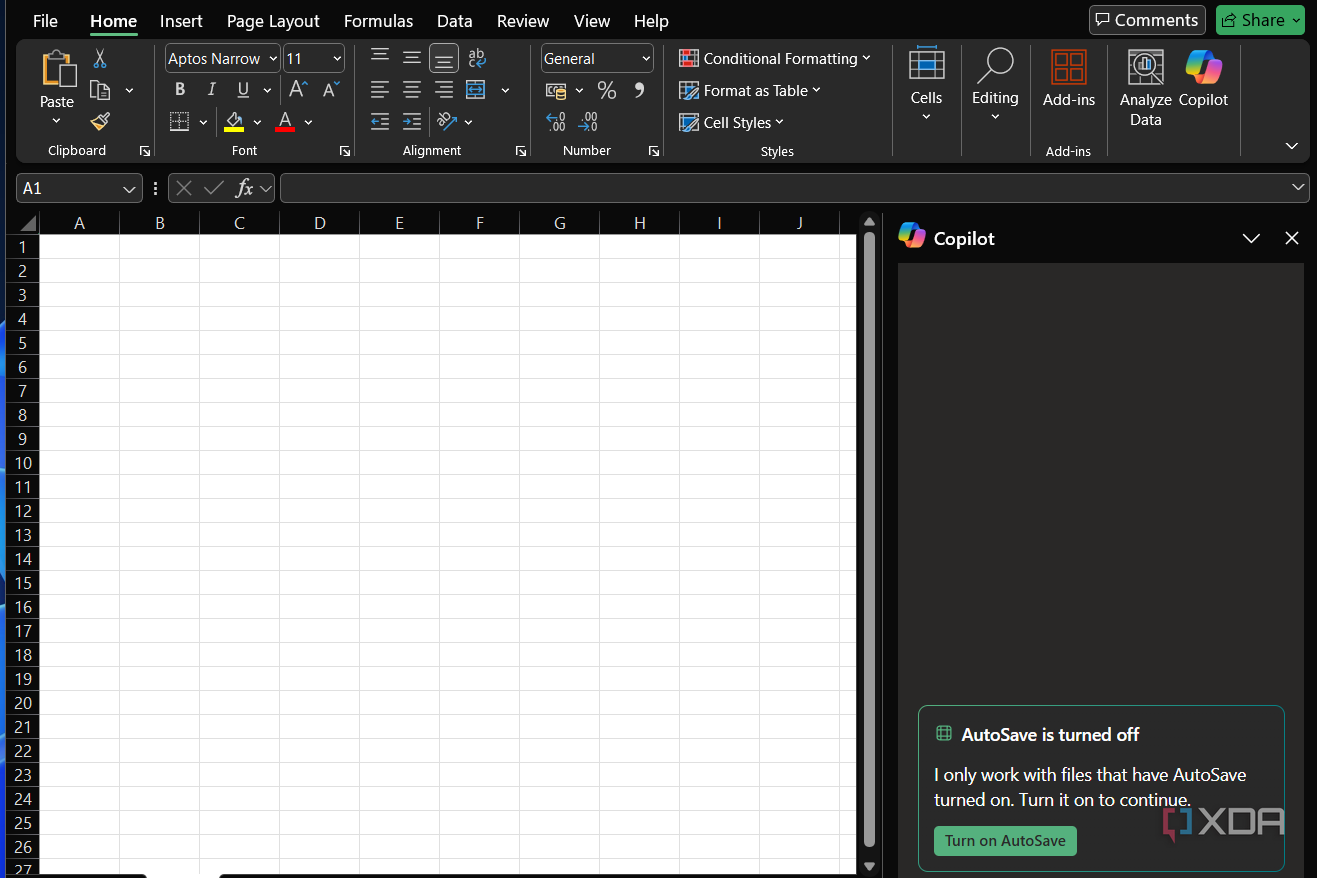Open the font size 11 dropdown

pos(336,59)
